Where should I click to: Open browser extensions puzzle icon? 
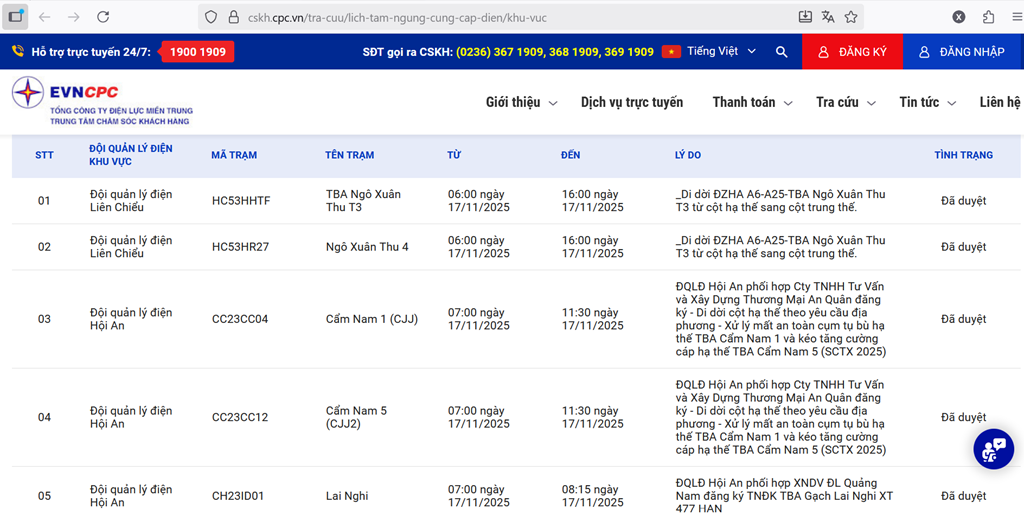point(988,17)
